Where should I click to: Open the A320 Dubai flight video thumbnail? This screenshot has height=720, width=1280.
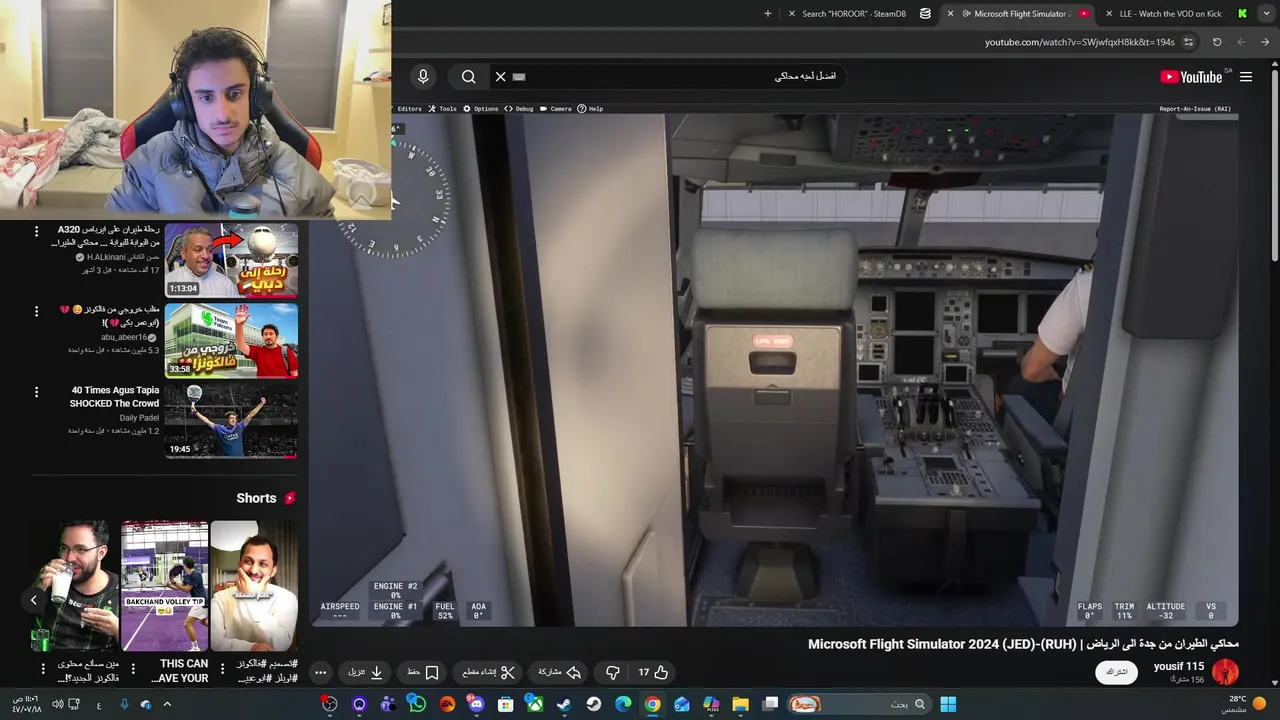(x=231, y=259)
